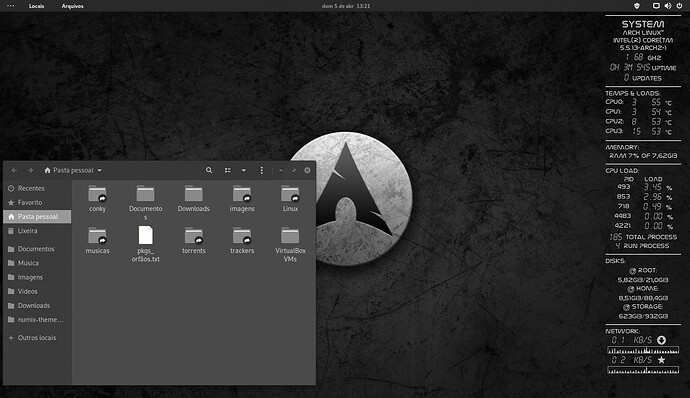Open the clock showing dom 5 de abr
Screen dimensions: 690x398
point(345,6)
